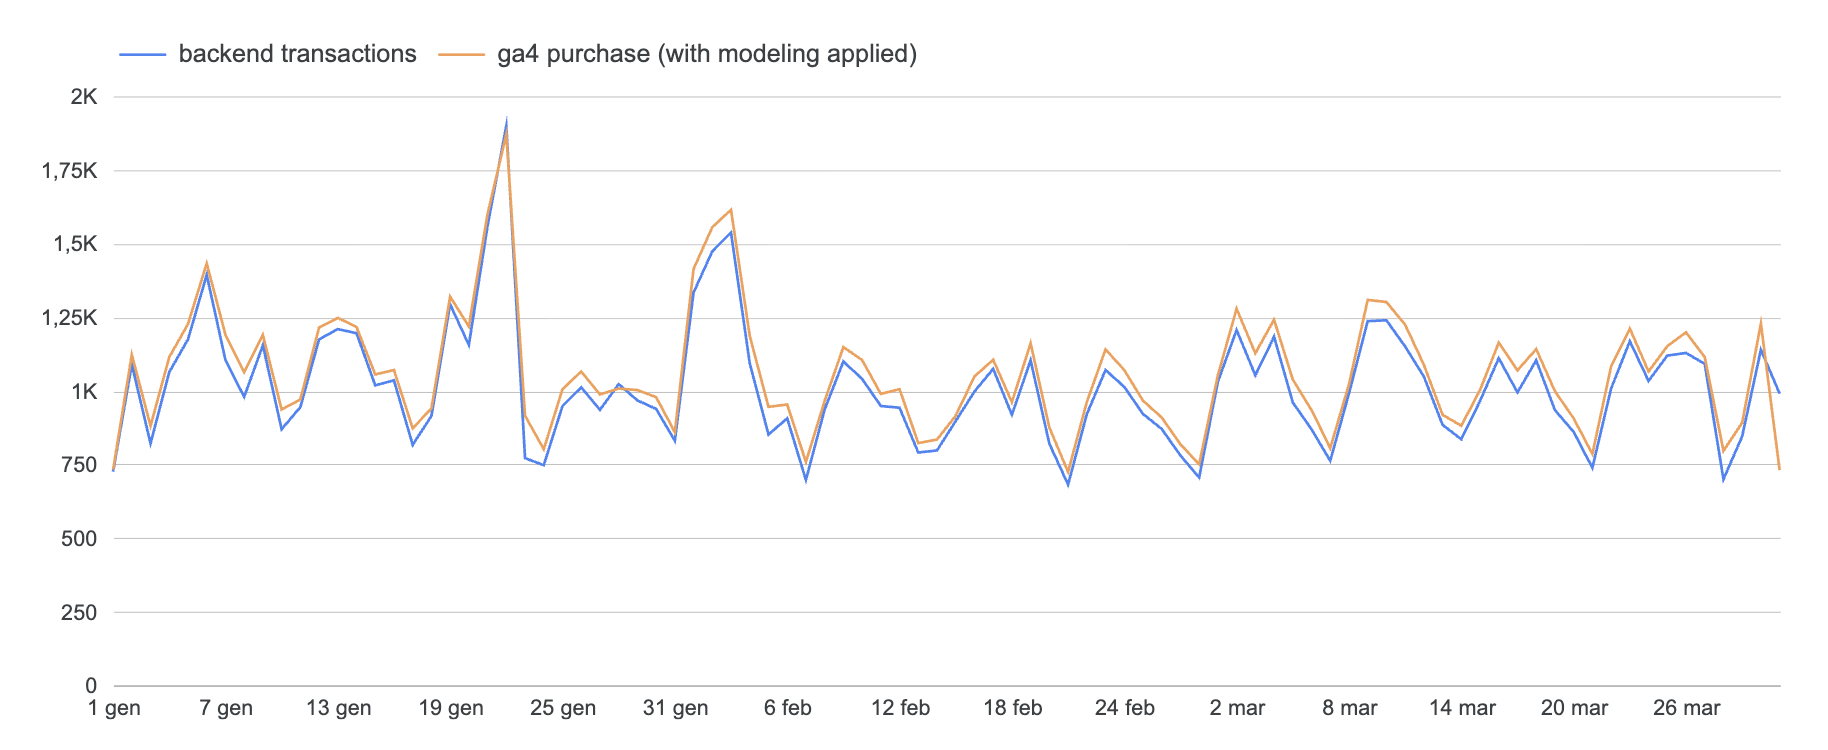
Task: Click the 500 y-axis label
Action: (79, 539)
